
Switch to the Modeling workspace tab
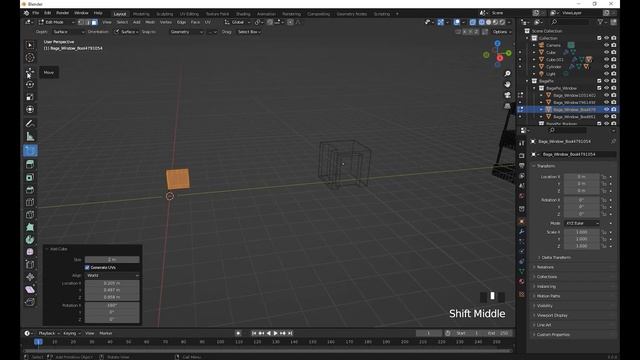click(x=141, y=14)
